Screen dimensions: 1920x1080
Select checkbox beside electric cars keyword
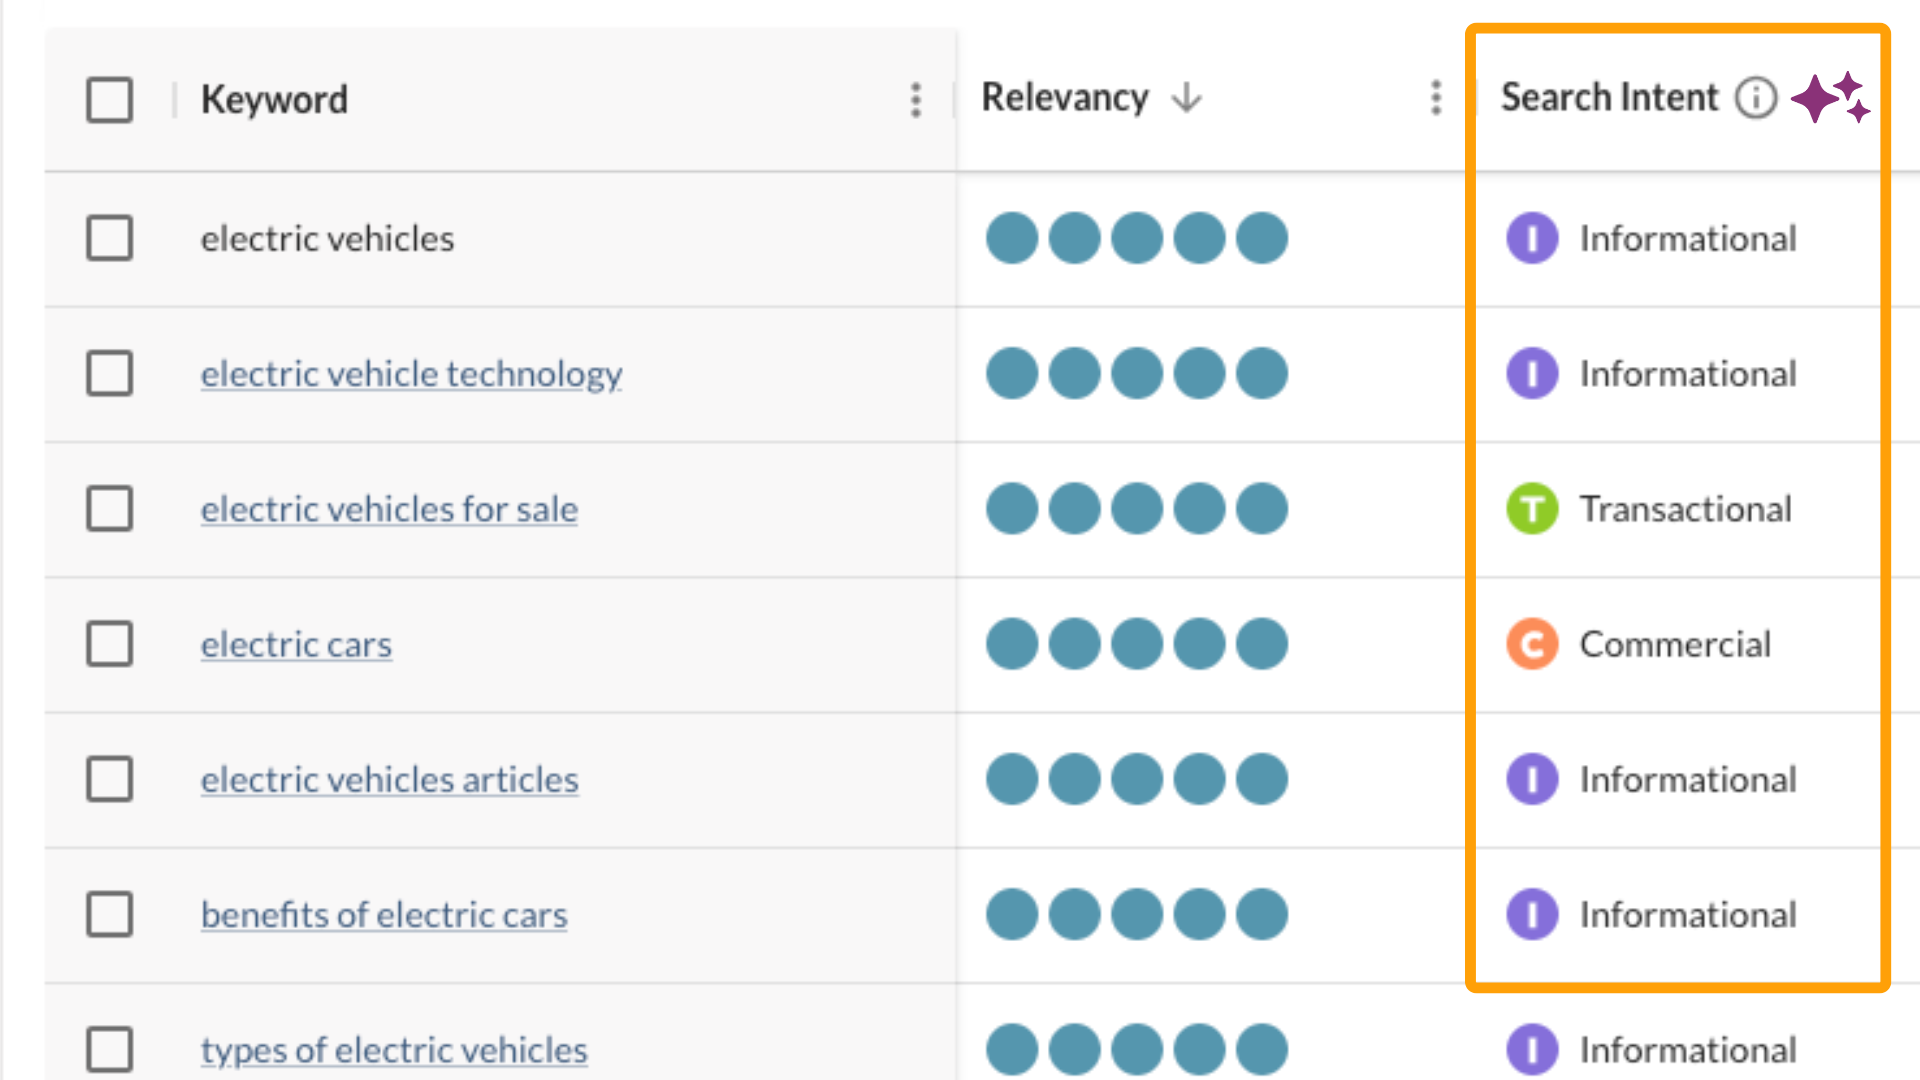coord(110,644)
